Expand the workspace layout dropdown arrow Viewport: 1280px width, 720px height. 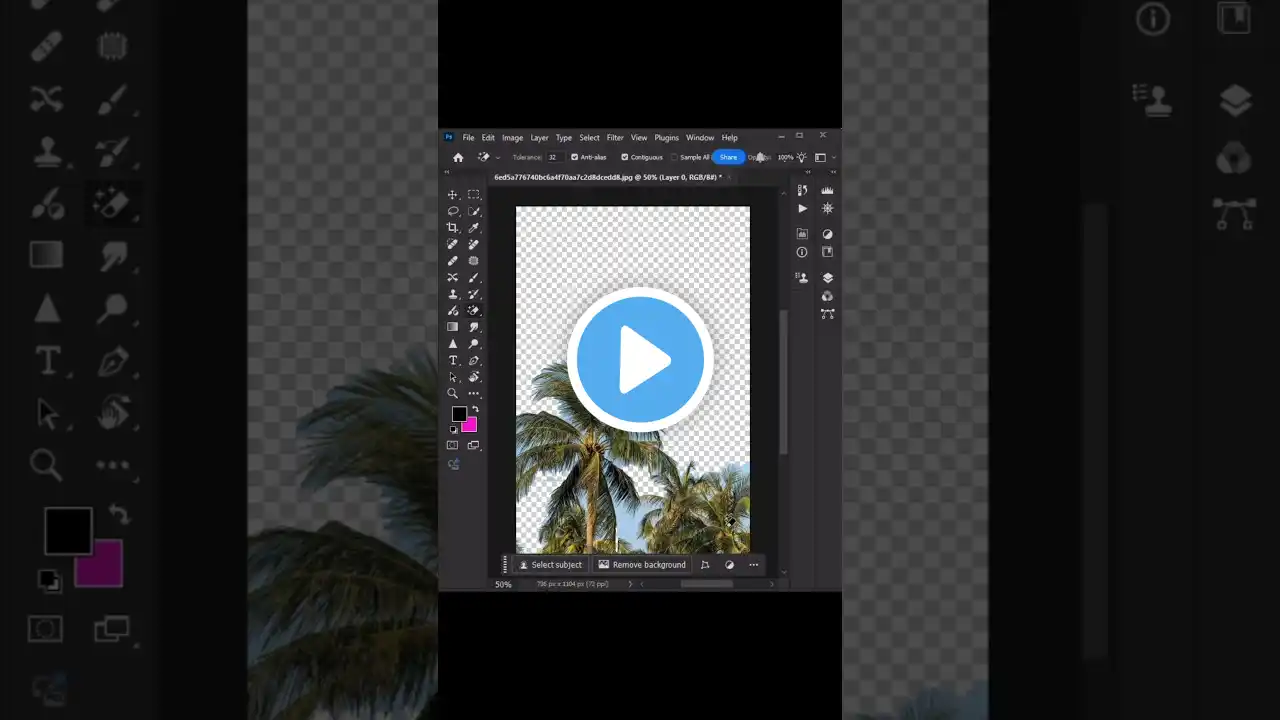[x=834, y=157]
